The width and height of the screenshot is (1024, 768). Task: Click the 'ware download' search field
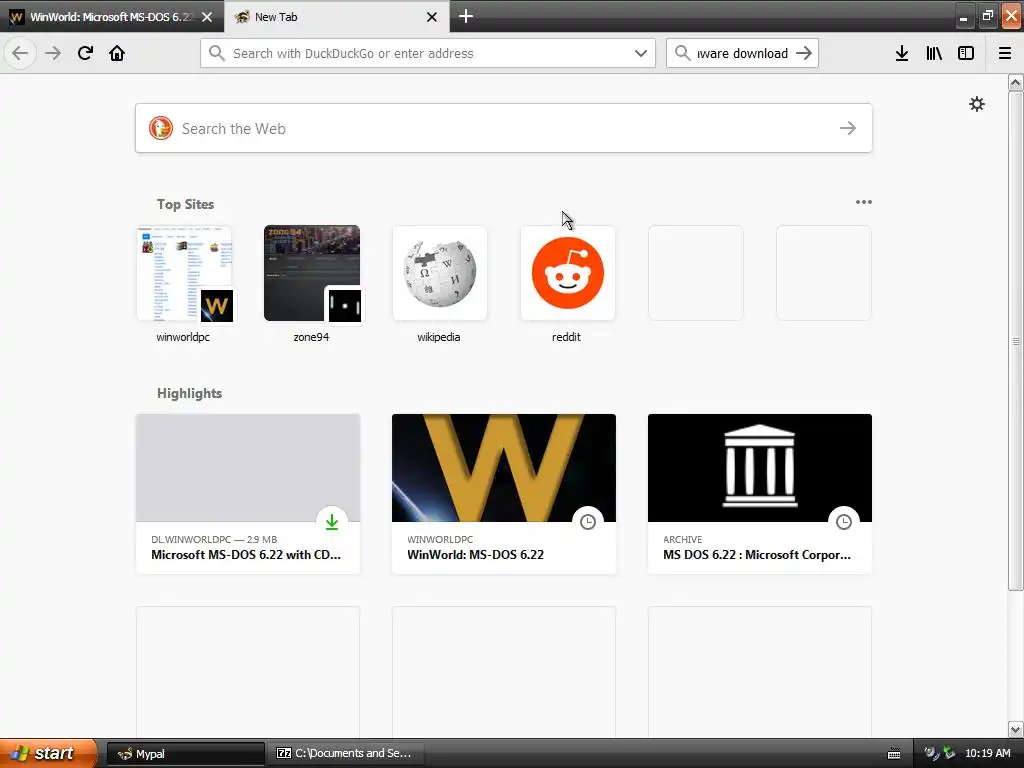click(x=742, y=53)
